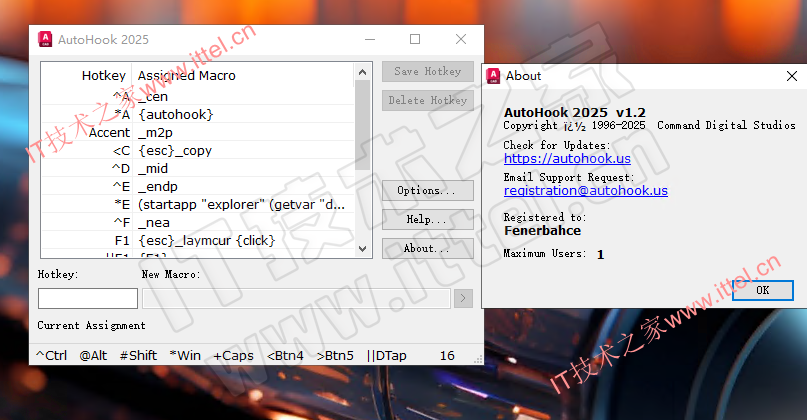Open the Options... dialog
Screen dimensions: 807x420
point(428,190)
